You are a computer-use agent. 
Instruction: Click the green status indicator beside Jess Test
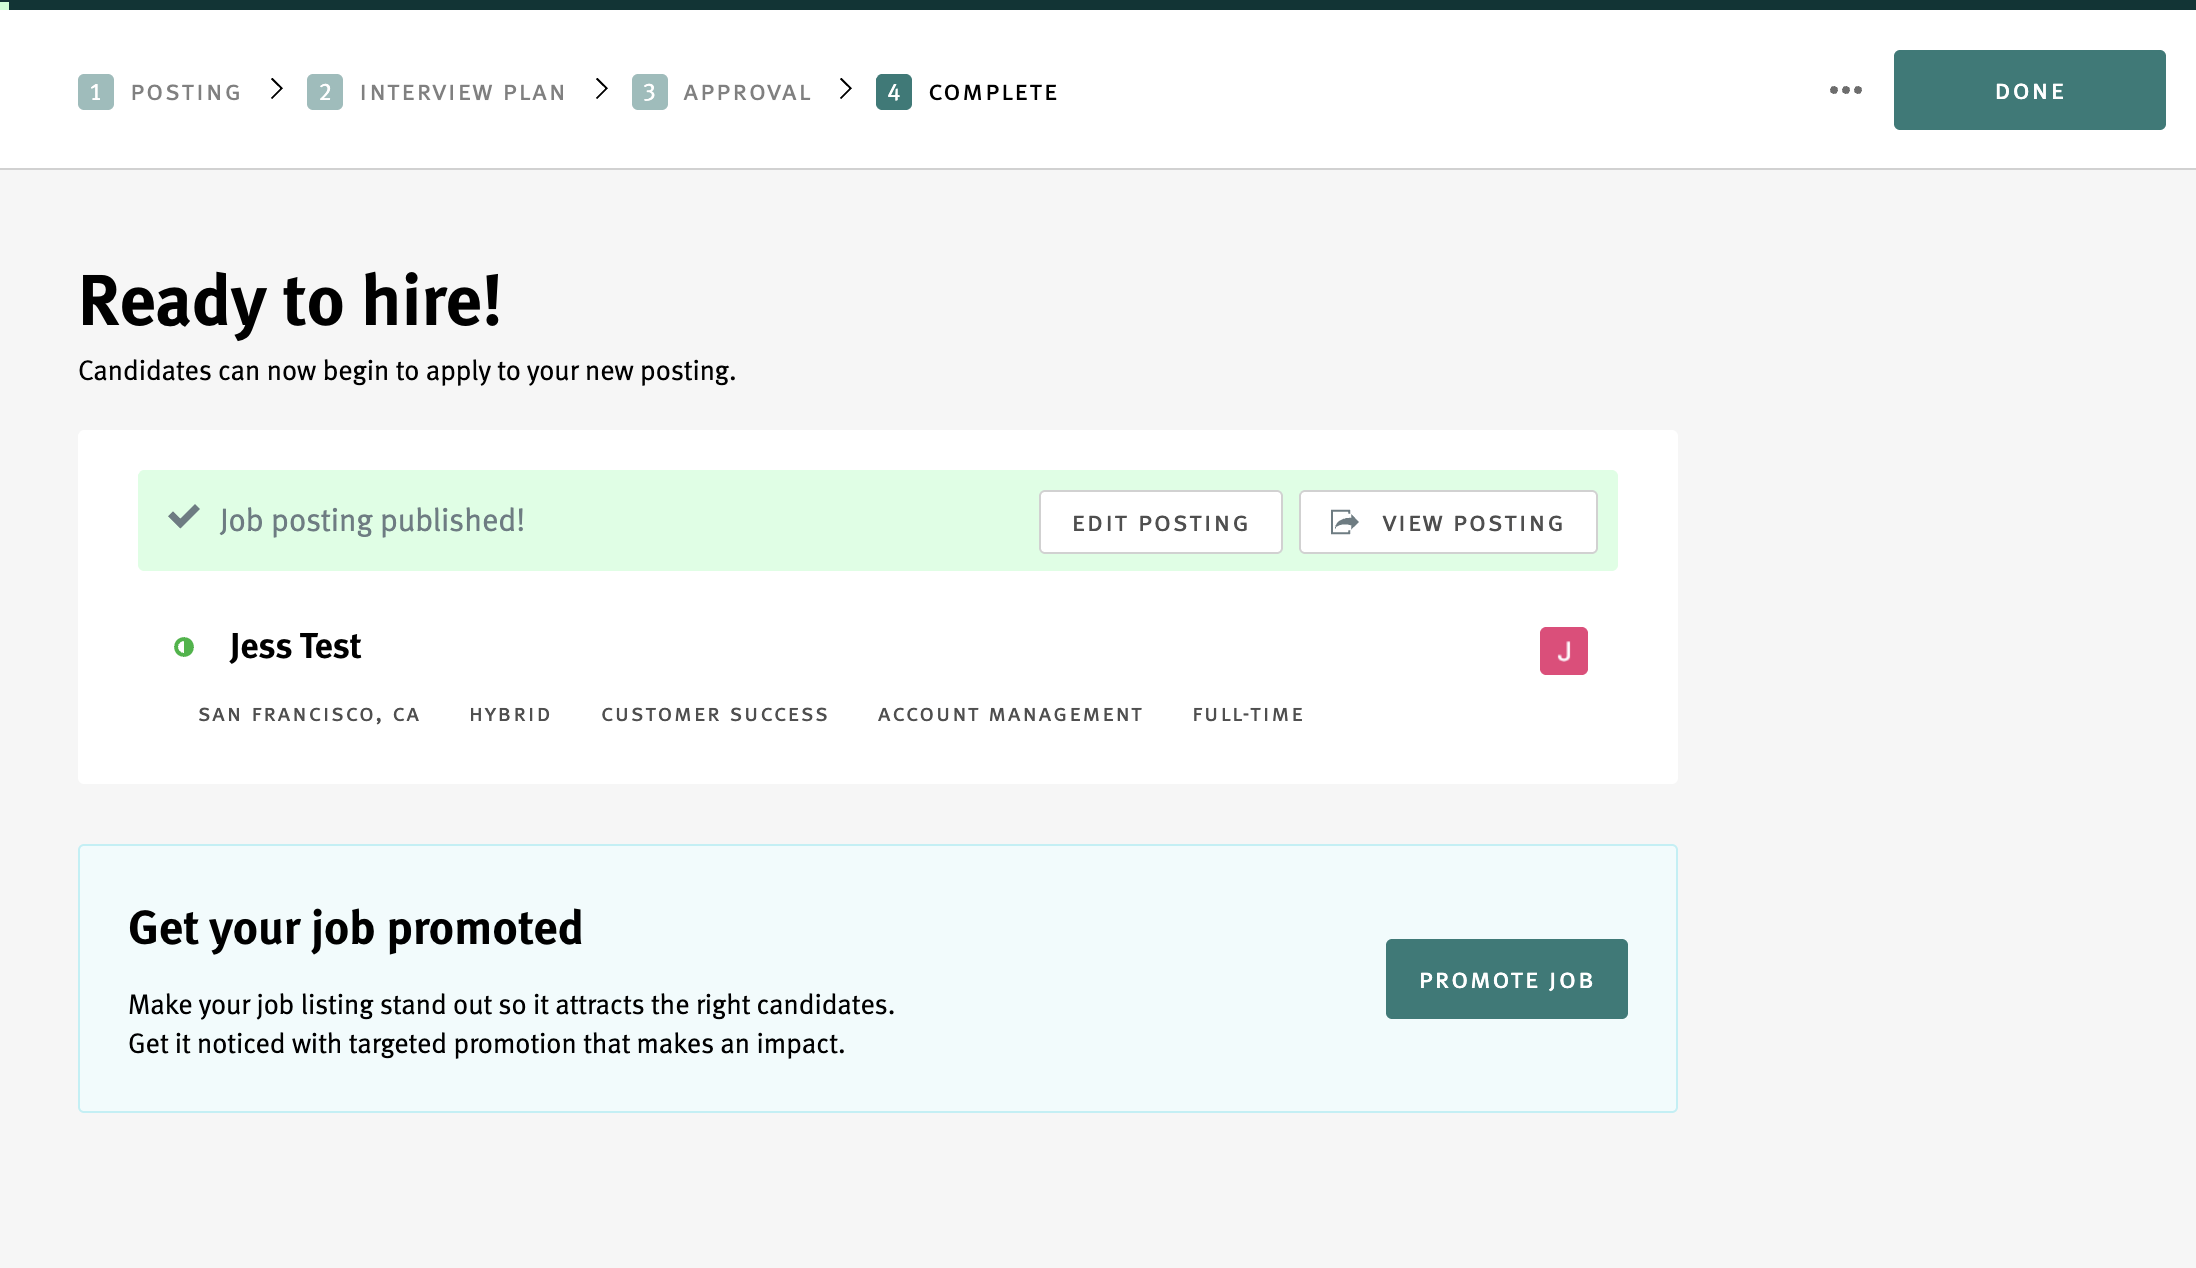(x=184, y=647)
